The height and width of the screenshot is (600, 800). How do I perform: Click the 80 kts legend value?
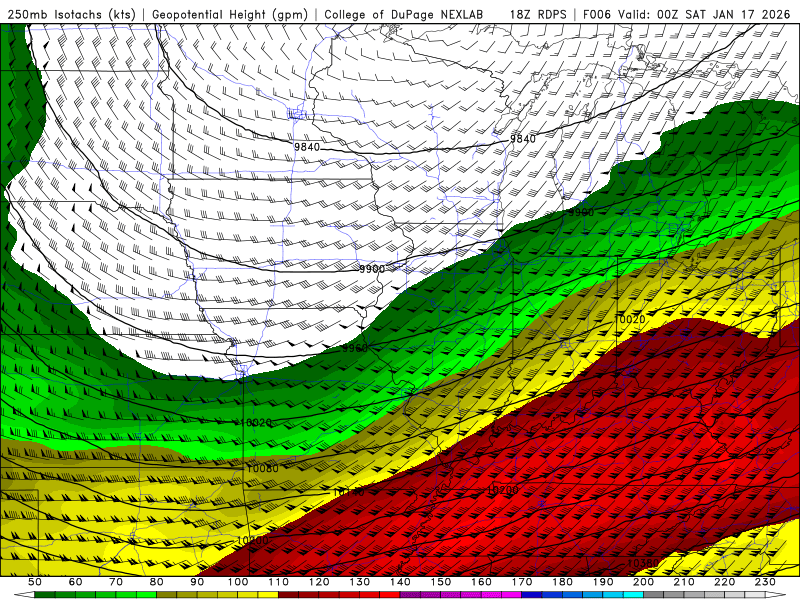pos(157,582)
